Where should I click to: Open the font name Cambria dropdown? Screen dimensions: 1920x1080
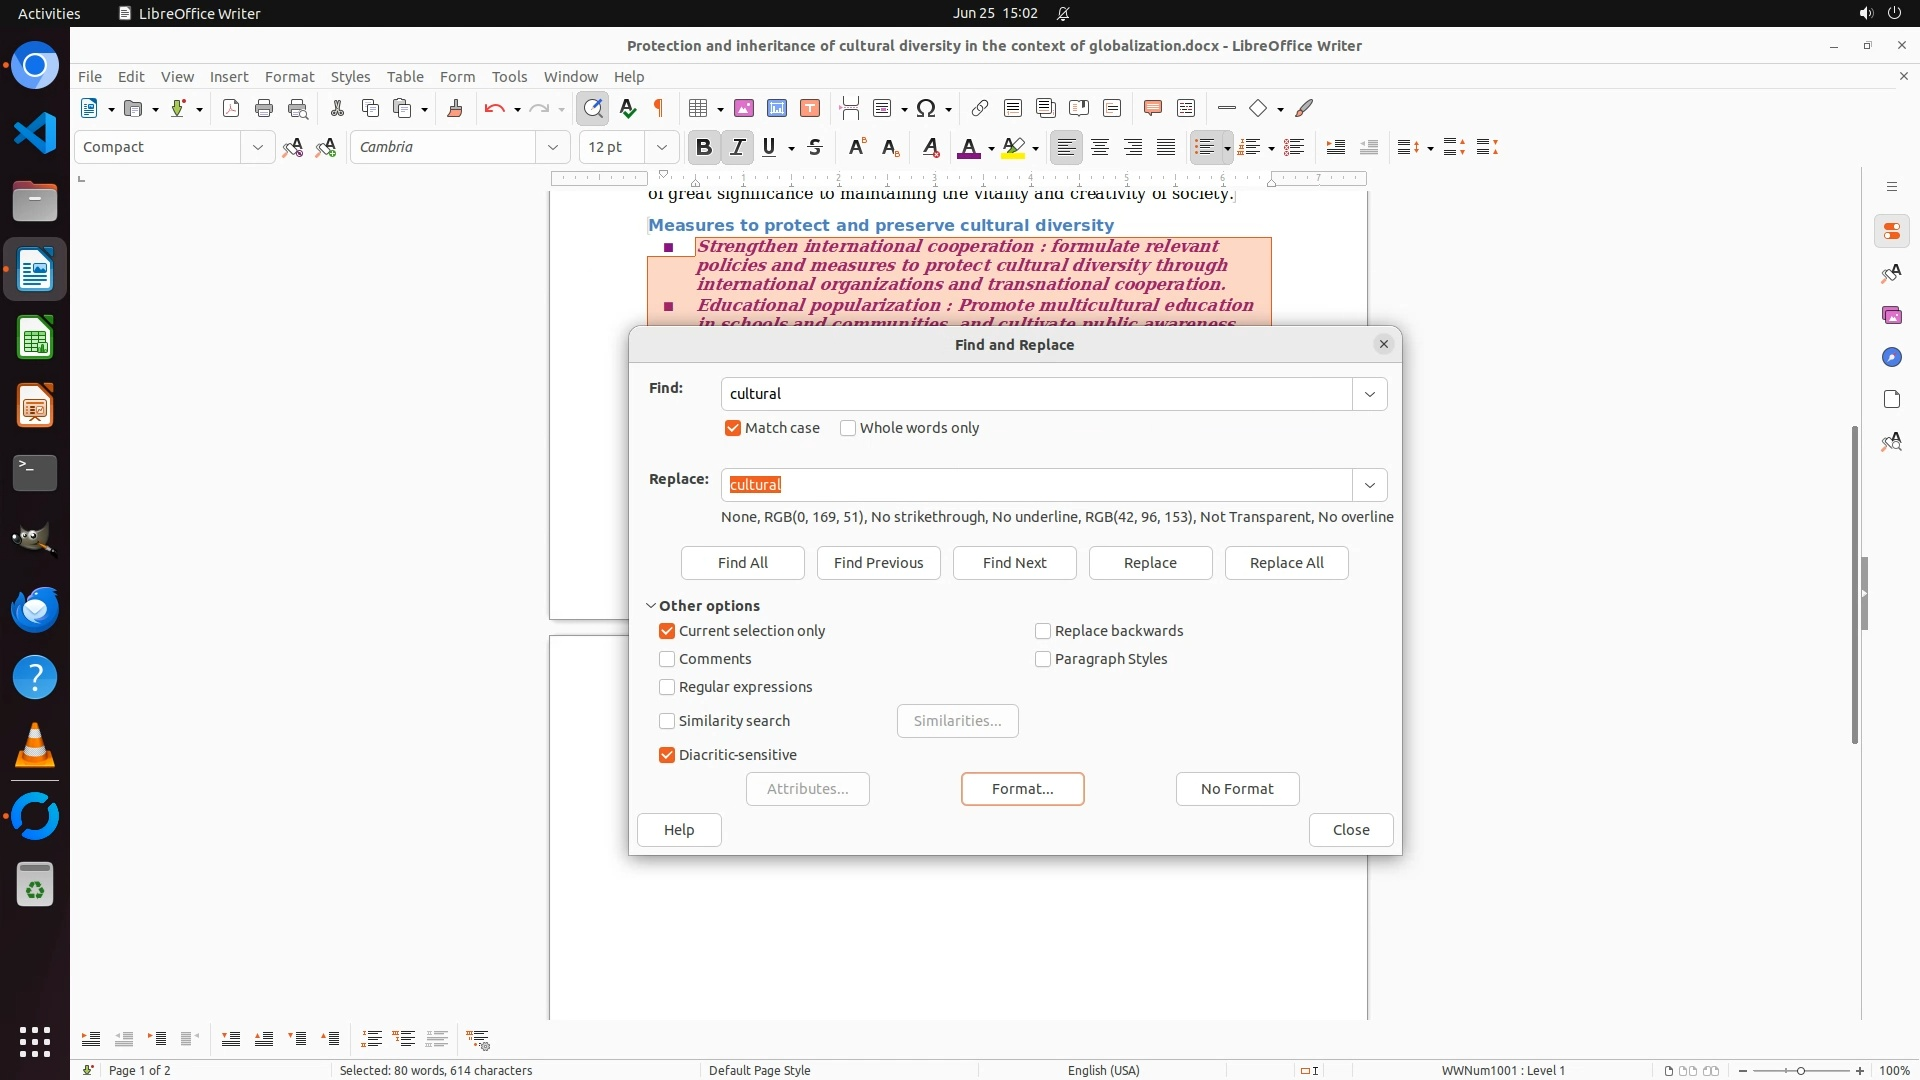coord(553,147)
